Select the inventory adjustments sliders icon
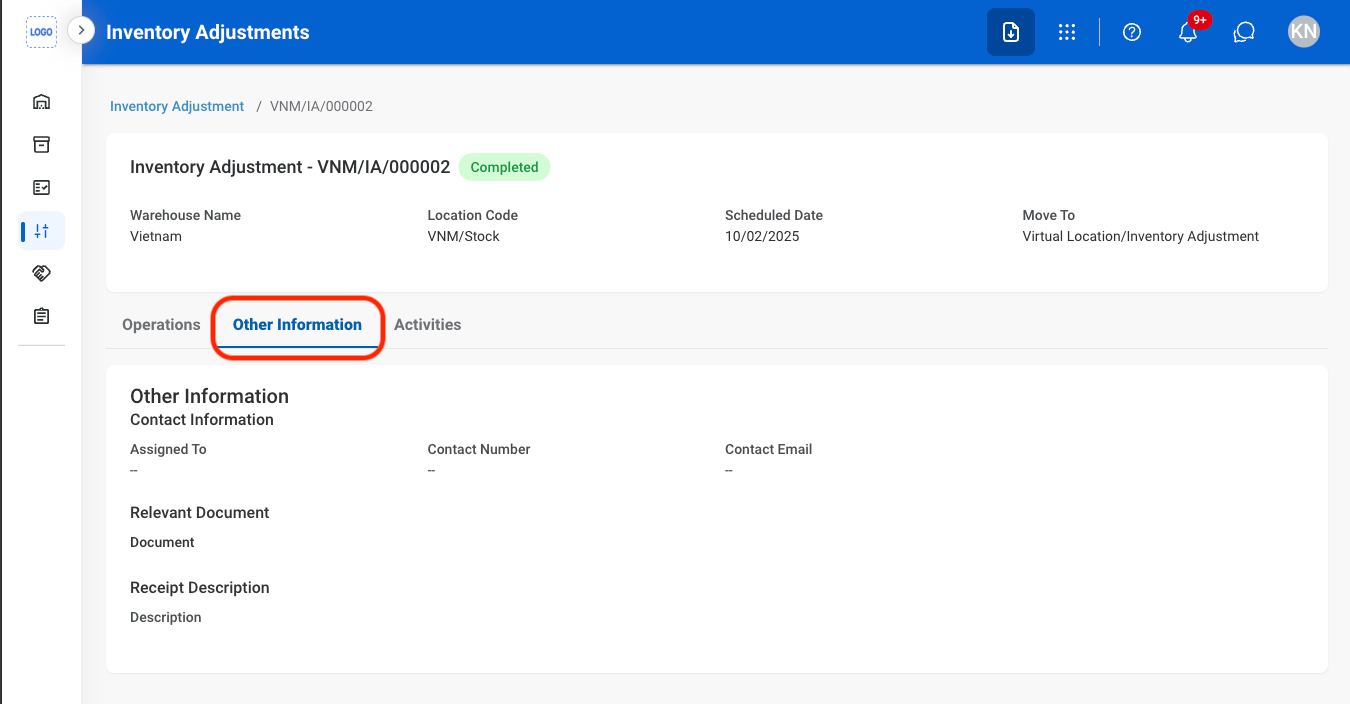Image resolution: width=1350 pixels, height=704 pixels. tap(41, 231)
